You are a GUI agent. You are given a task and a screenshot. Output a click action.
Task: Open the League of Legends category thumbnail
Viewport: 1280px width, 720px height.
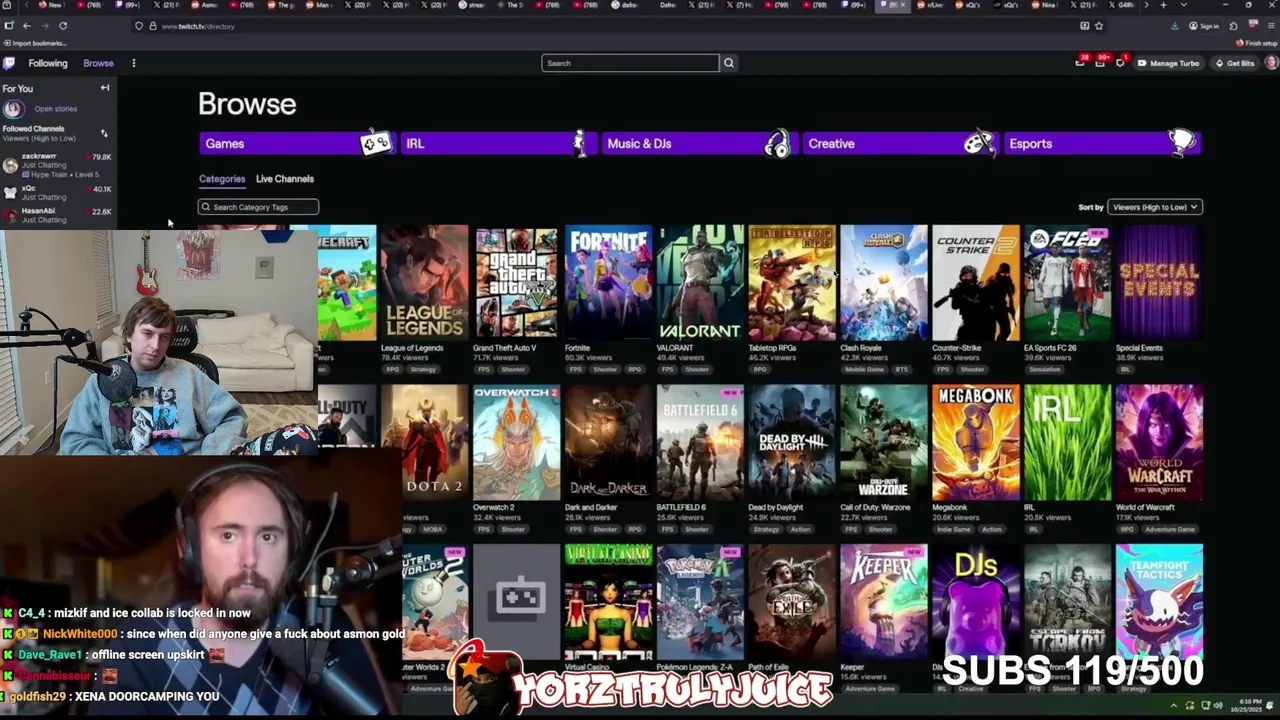tap(424, 283)
